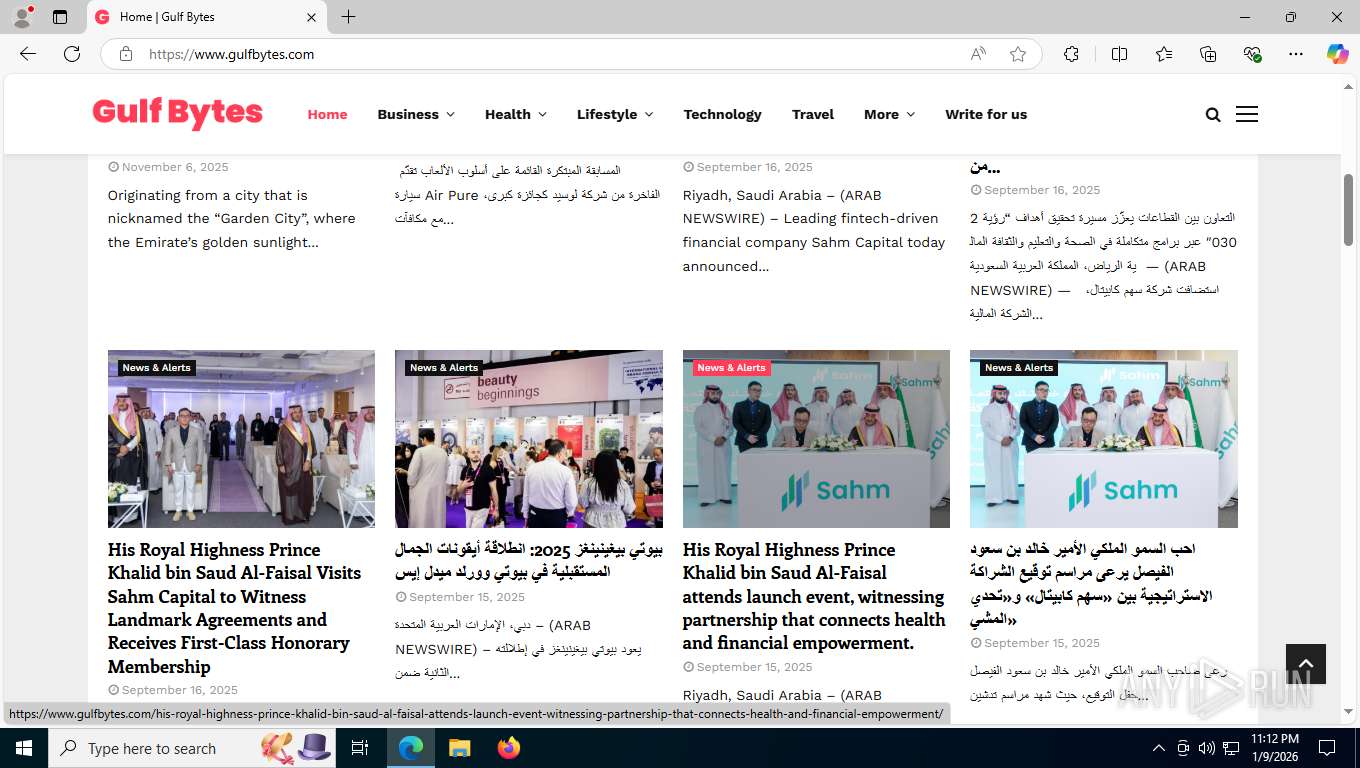Refresh the page with the reload icon
Image resolution: width=1360 pixels, height=768 pixels.
pos(72,54)
